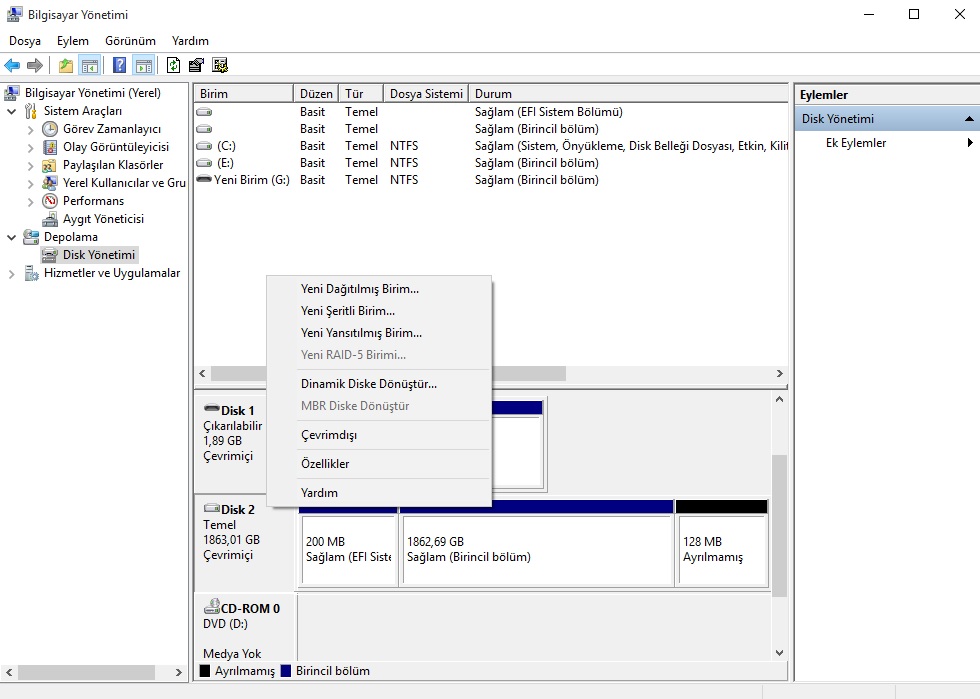Viewport: 980px width, 699px height.
Task: Click the Disk 2 drive icon
Action: click(x=212, y=508)
